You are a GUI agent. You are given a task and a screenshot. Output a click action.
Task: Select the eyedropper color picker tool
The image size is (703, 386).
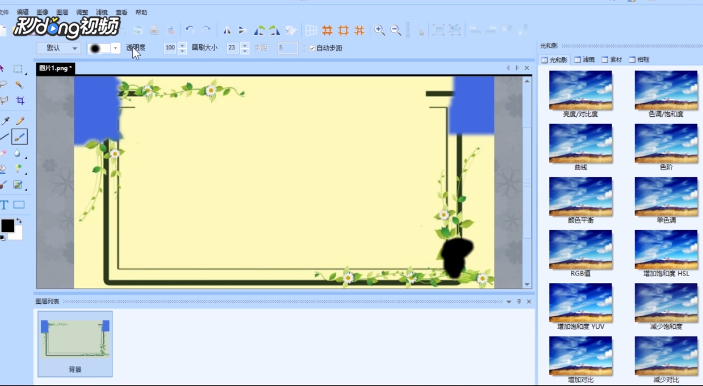click(x=5, y=121)
